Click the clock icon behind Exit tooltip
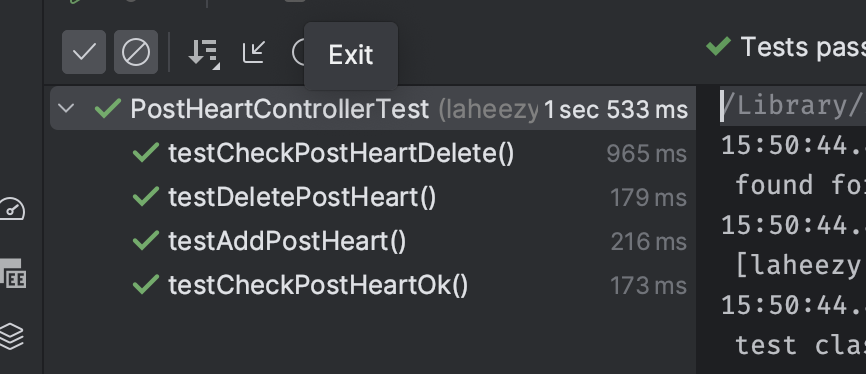866x374 pixels. point(299,52)
